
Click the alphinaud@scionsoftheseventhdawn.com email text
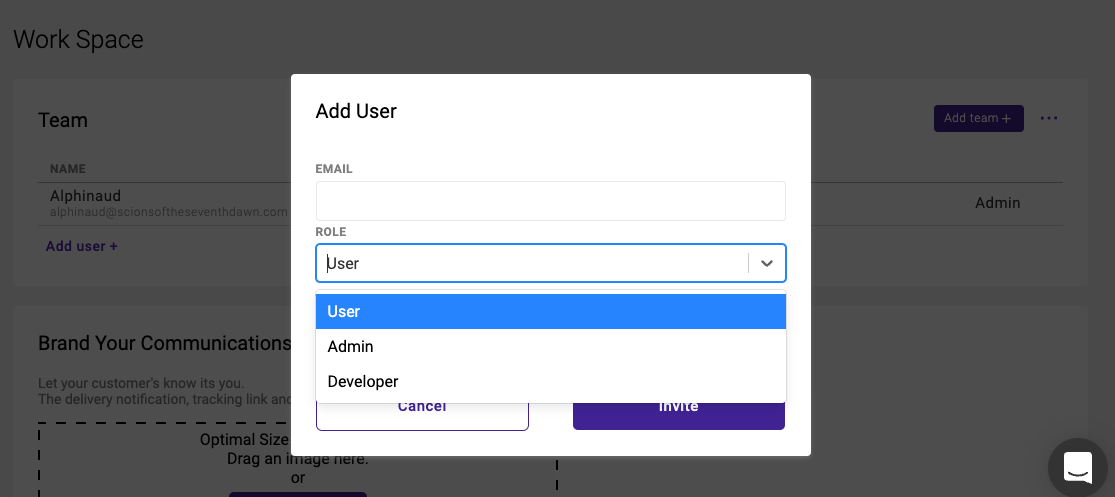(x=169, y=212)
